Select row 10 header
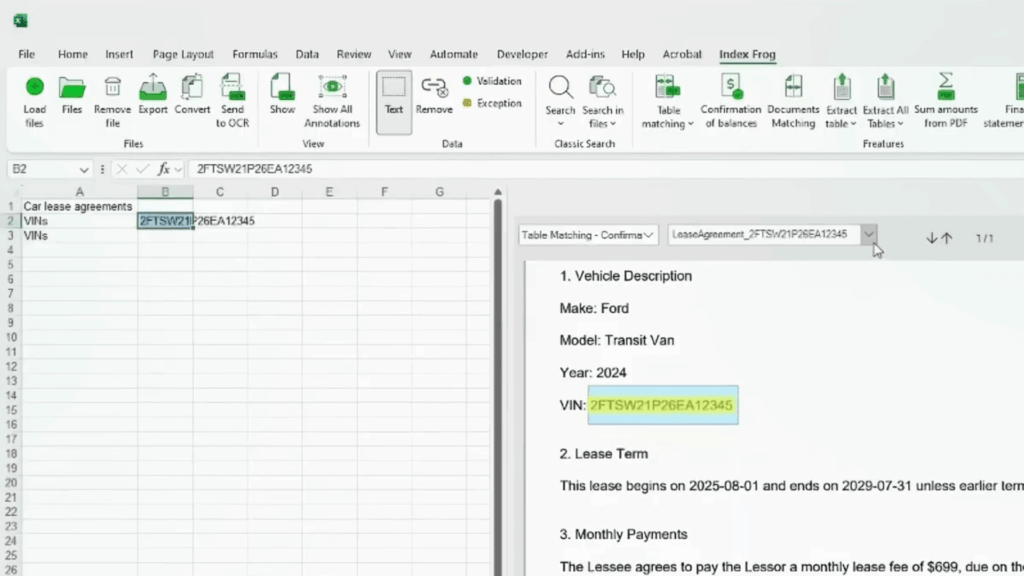 pyautogui.click(x=11, y=338)
